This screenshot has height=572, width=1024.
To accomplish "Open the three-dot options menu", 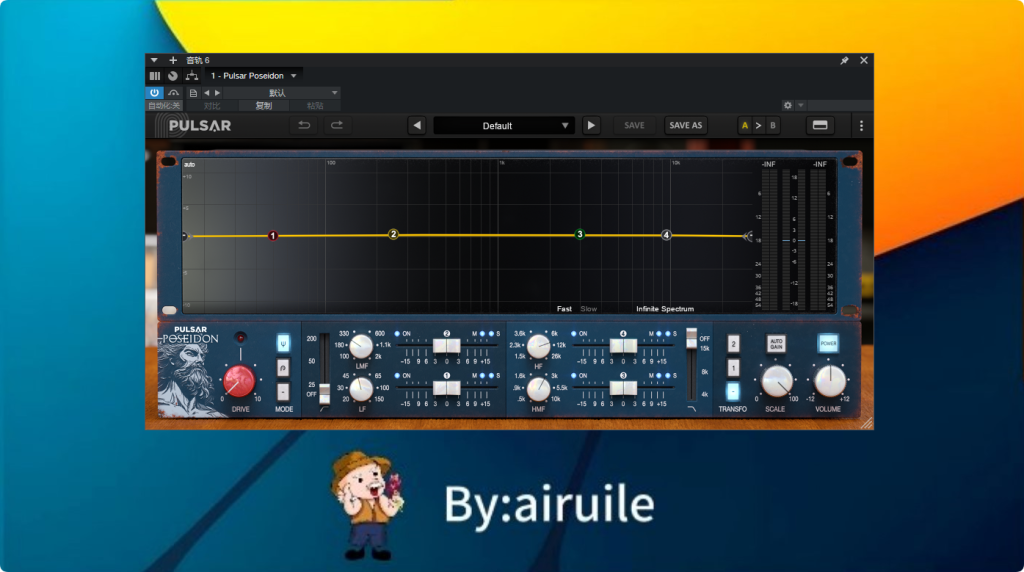I will (x=861, y=125).
